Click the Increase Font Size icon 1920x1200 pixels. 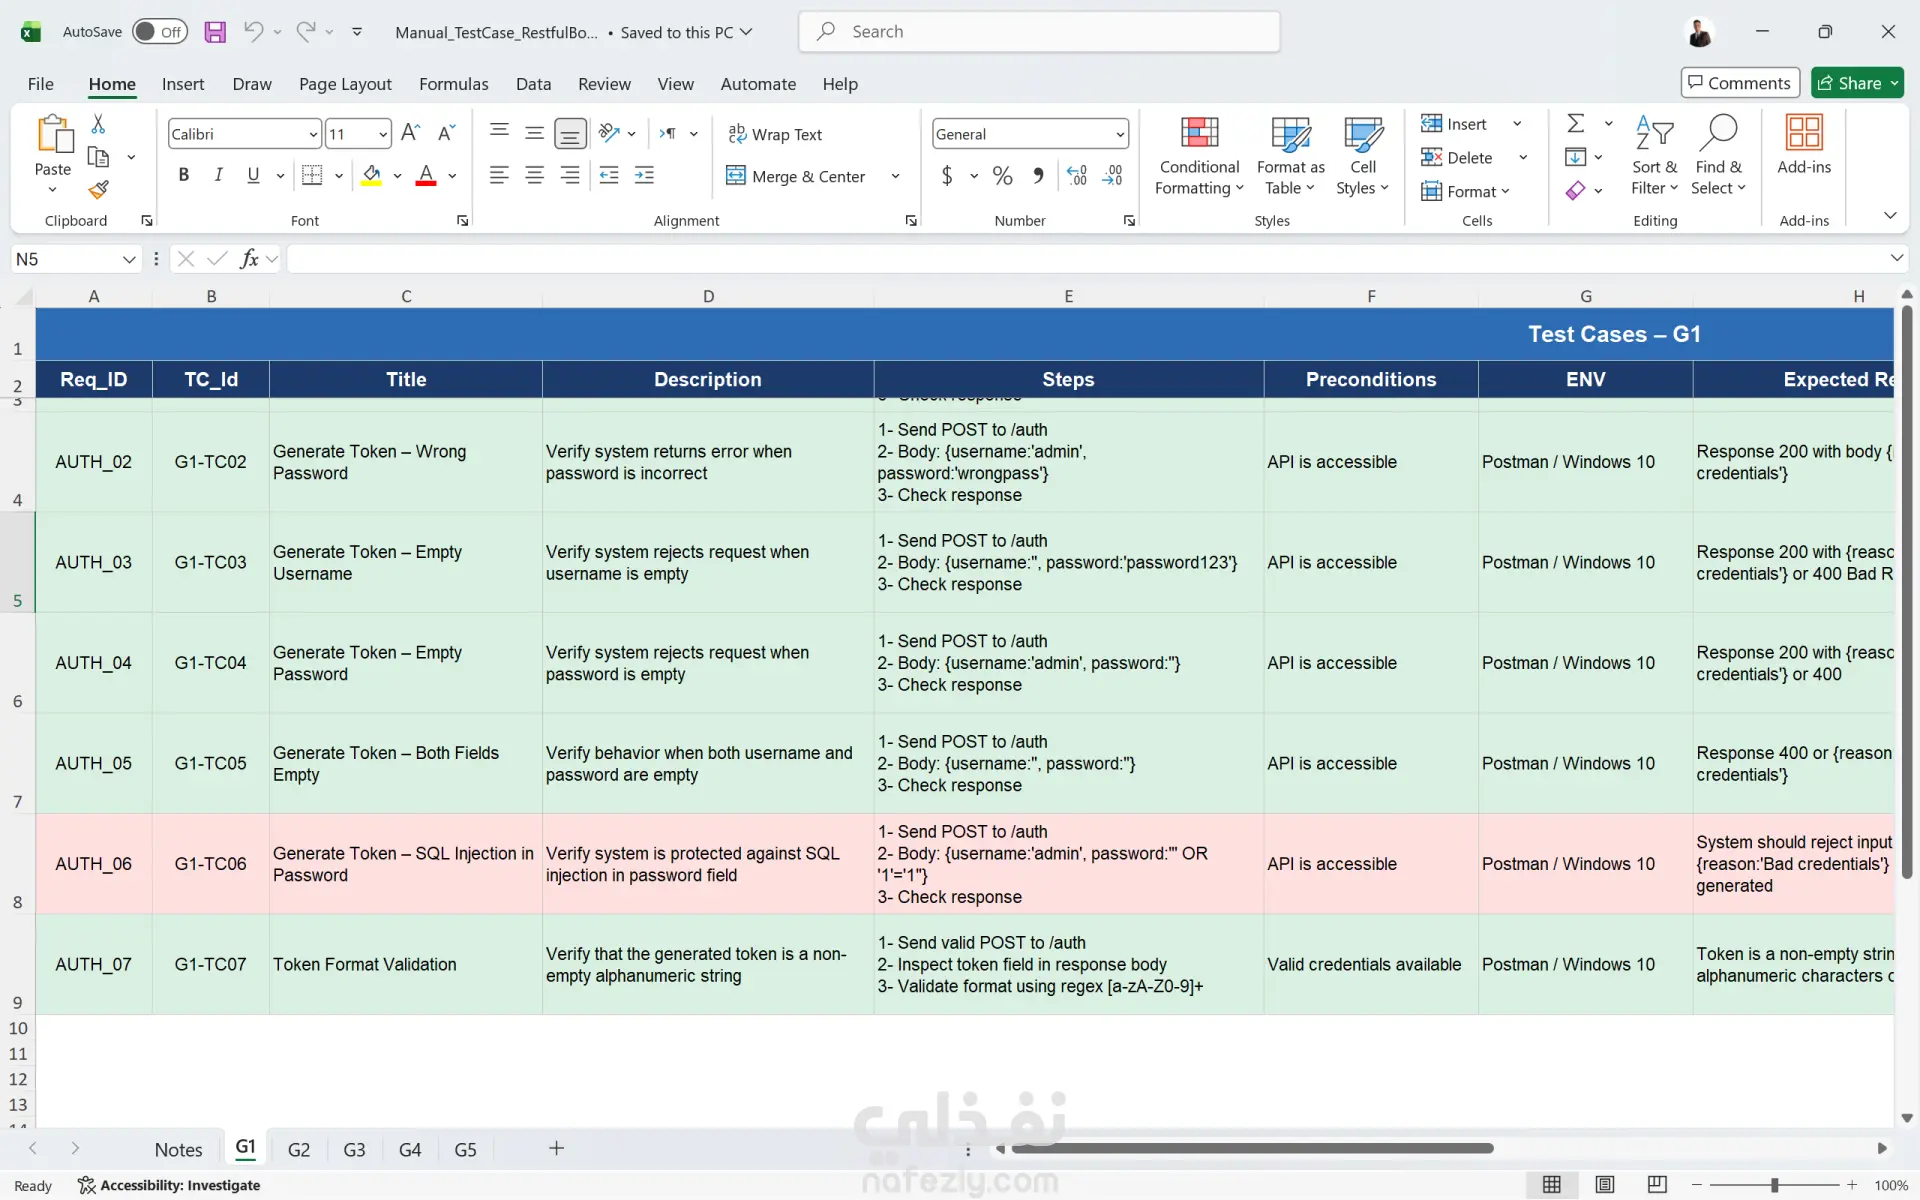coord(410,133)
